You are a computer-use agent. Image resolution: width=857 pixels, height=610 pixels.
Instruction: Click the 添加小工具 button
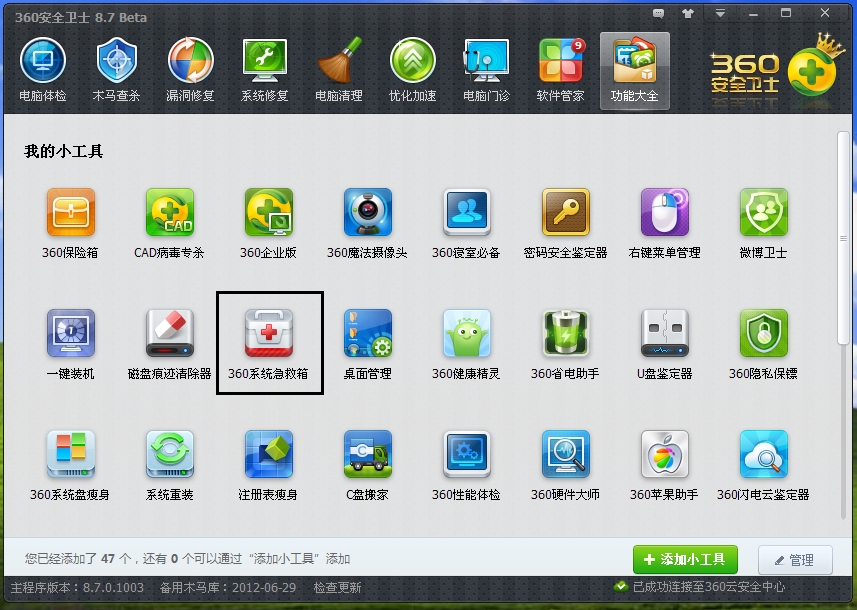point(684,560)
